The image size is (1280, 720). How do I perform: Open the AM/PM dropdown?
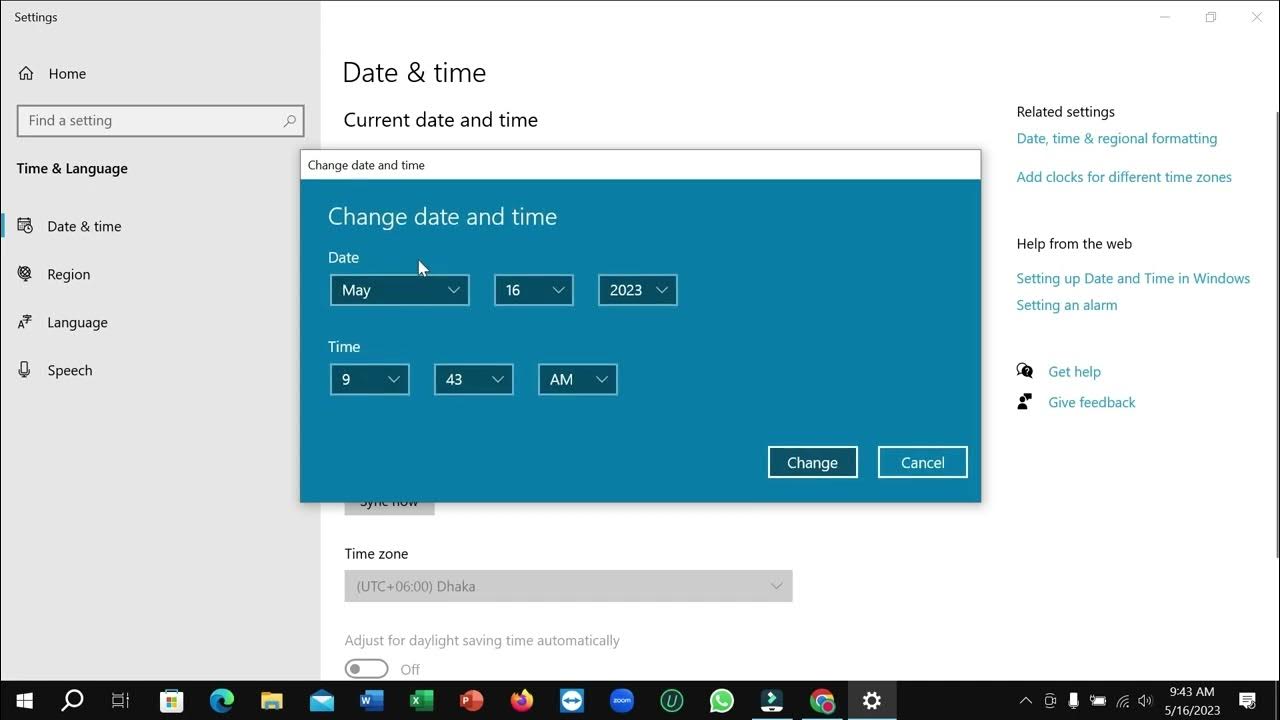[578, 379]
